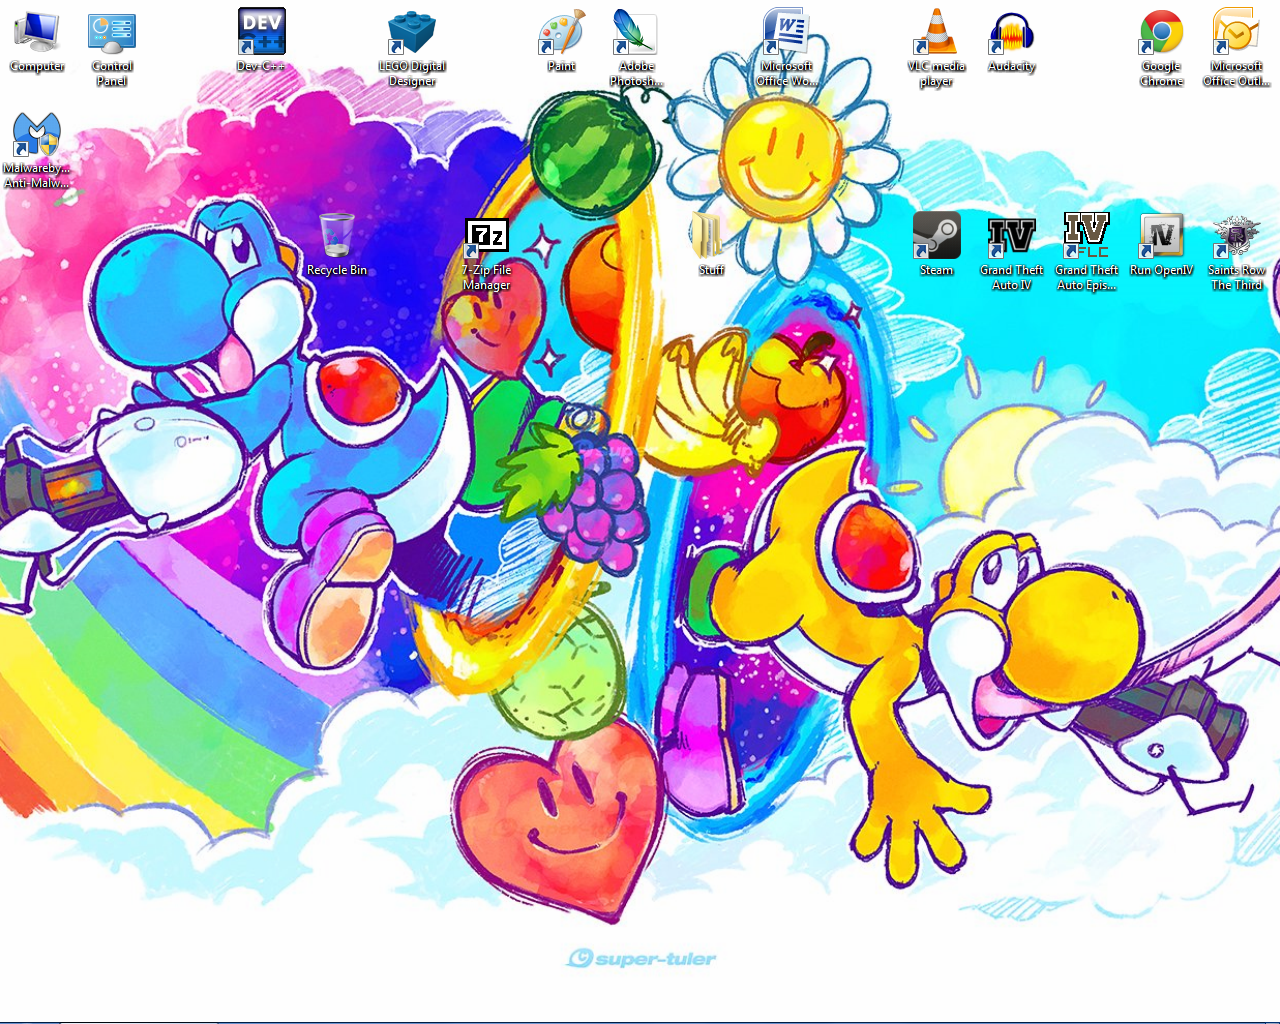Select the Grand Theft Auto IV icon
Viewport: 1280px width, 1024px height.
1011,237
